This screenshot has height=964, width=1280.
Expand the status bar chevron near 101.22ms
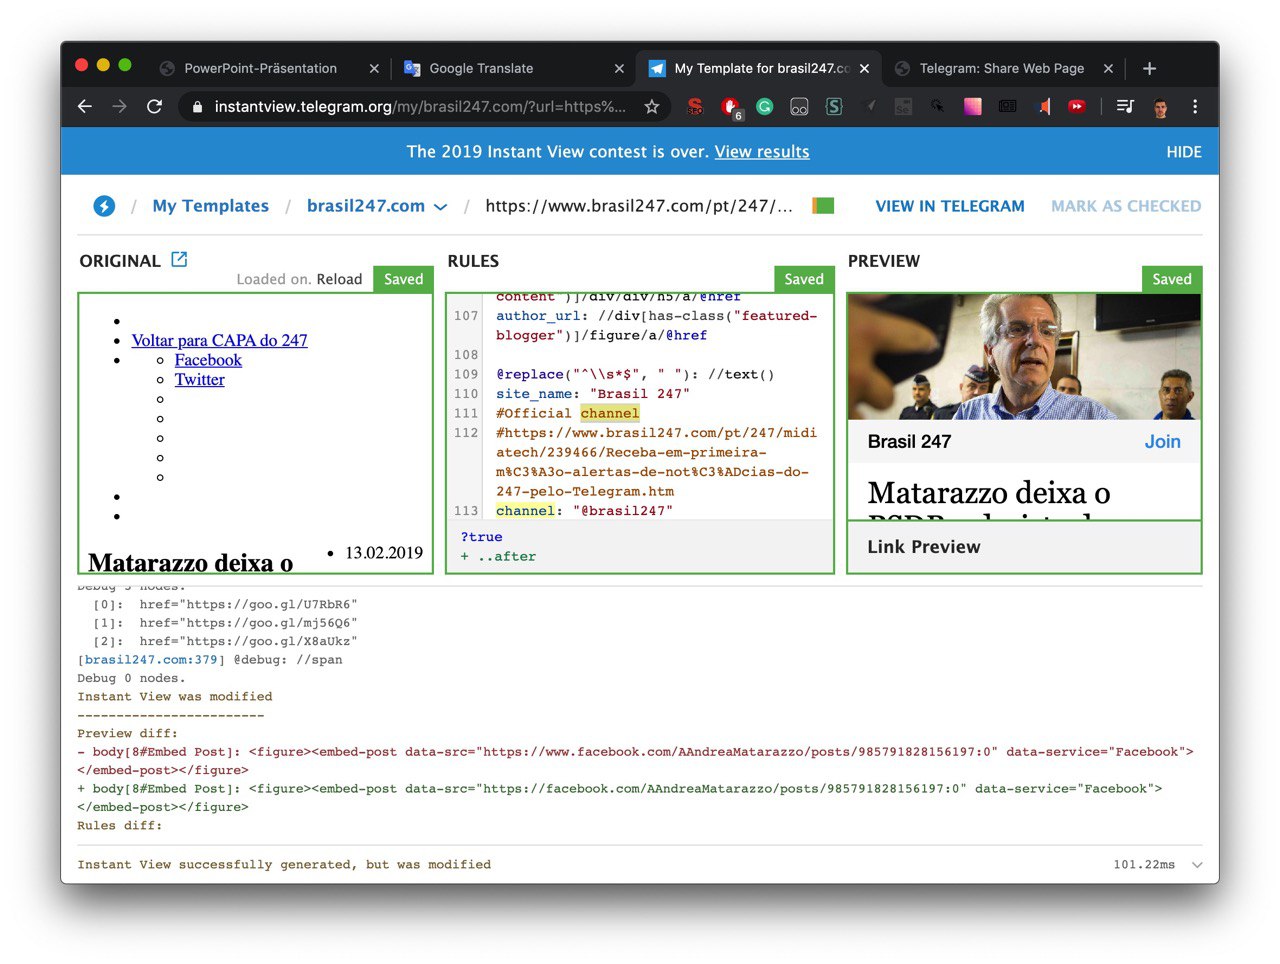click(x=1197, y=865)
